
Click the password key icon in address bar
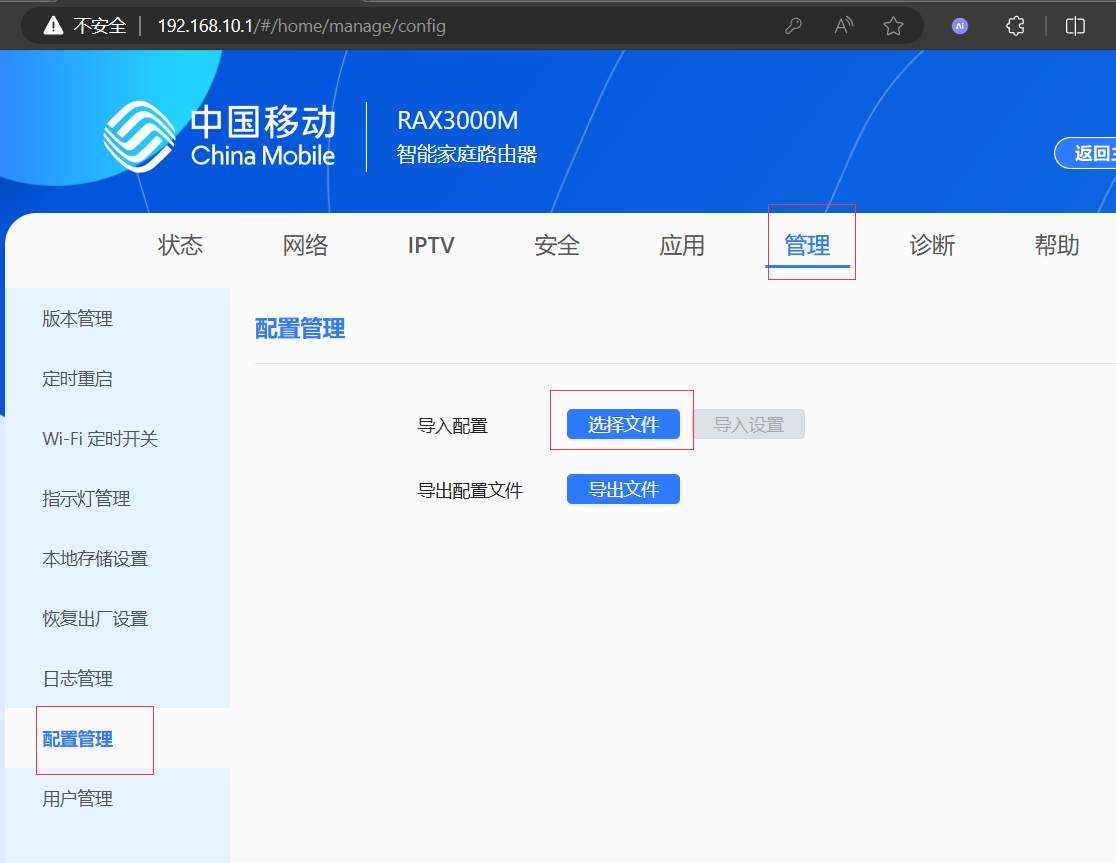[793, 26]
